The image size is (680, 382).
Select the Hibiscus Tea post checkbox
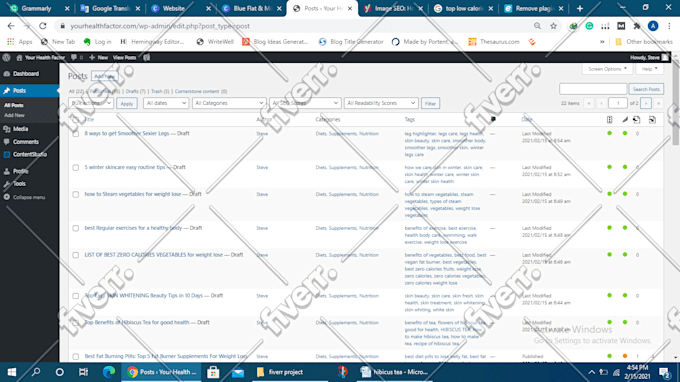[x=76, y=323]
